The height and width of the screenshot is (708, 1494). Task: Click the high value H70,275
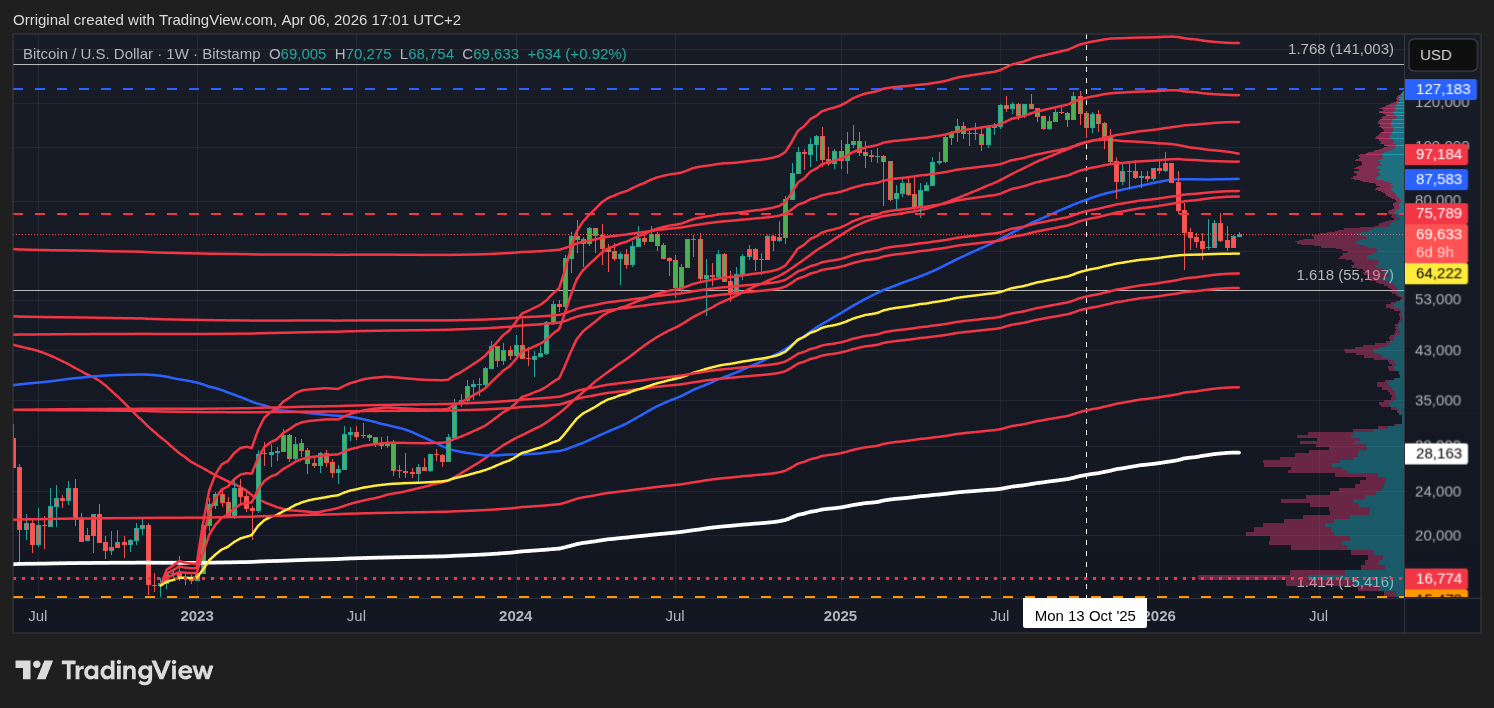pos(363,54)
